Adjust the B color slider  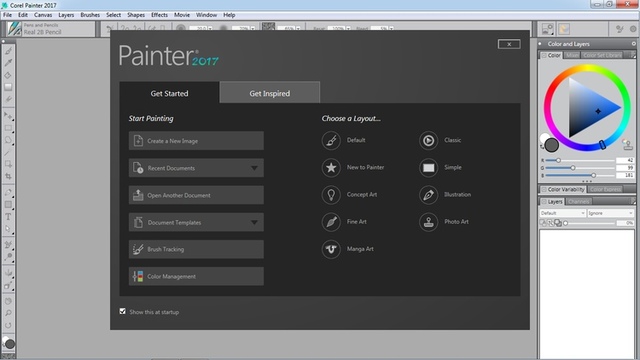coord(580,175)
